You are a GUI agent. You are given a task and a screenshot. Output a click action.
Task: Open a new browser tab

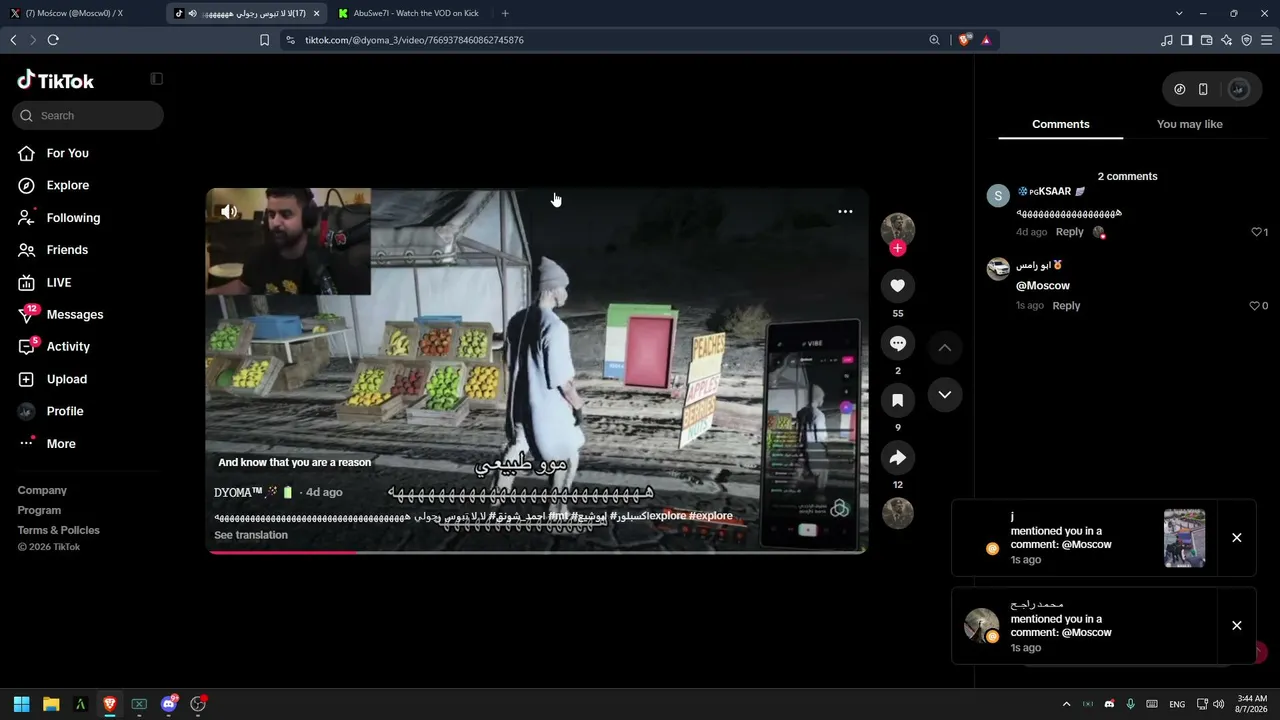pos(505,13)
